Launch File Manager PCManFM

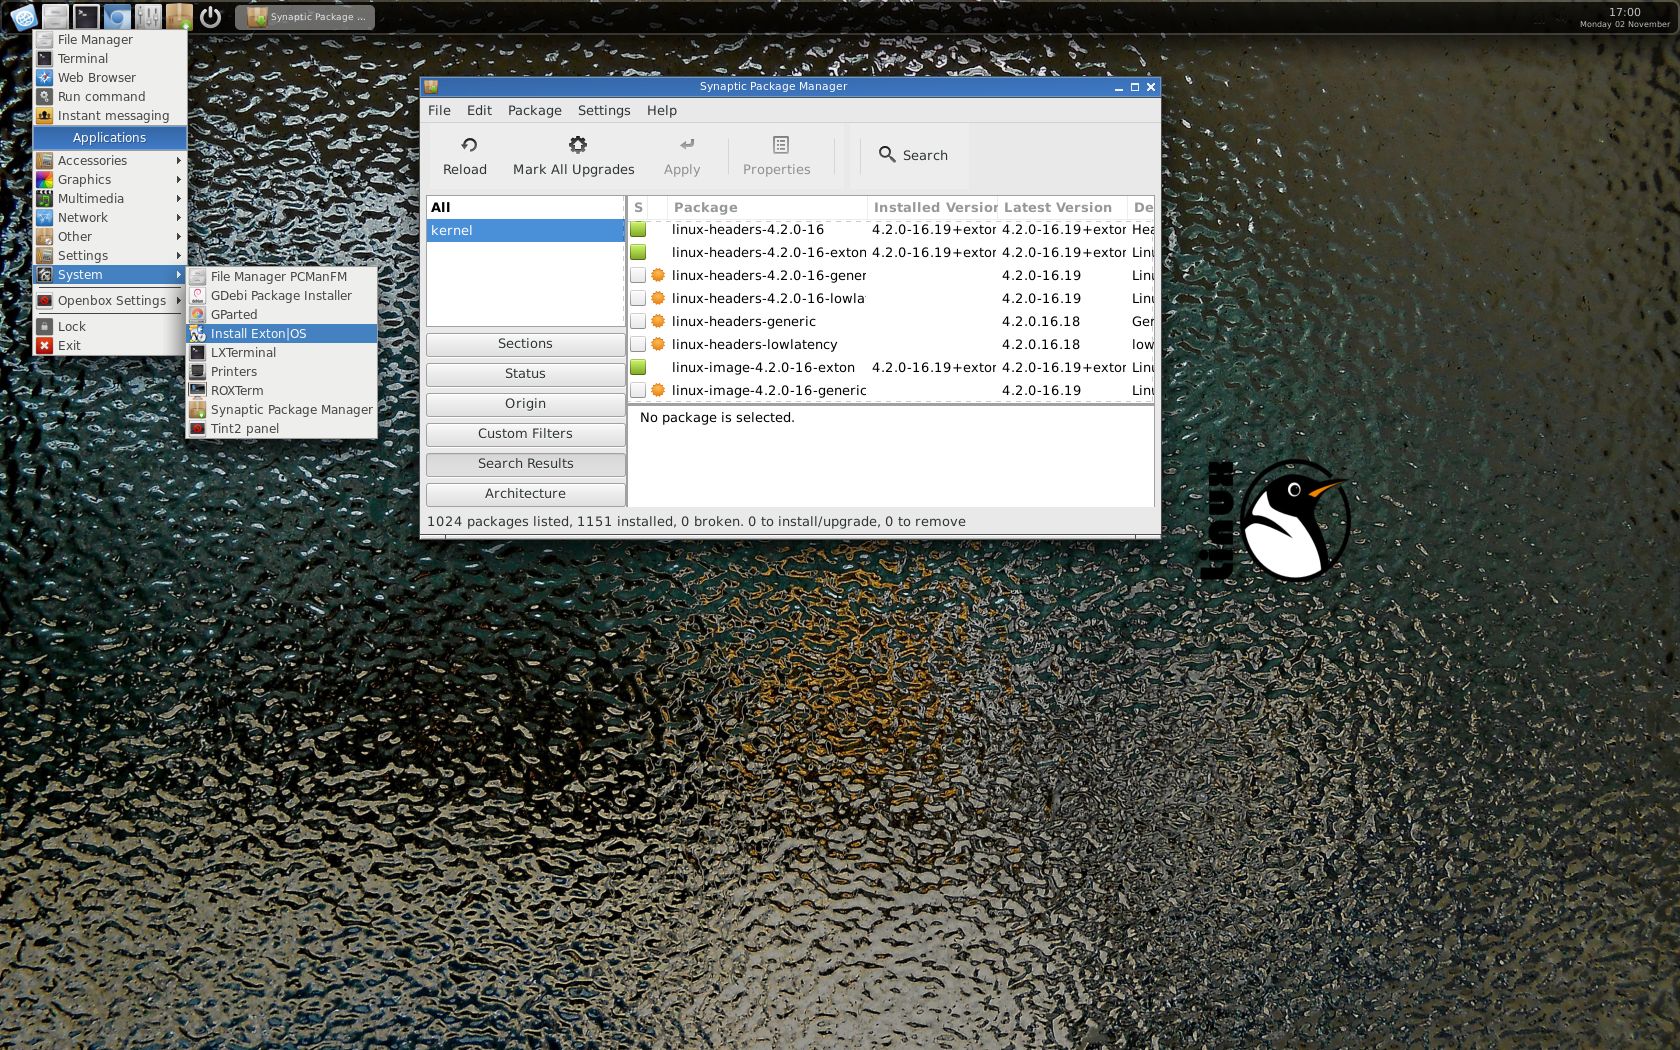282,277
